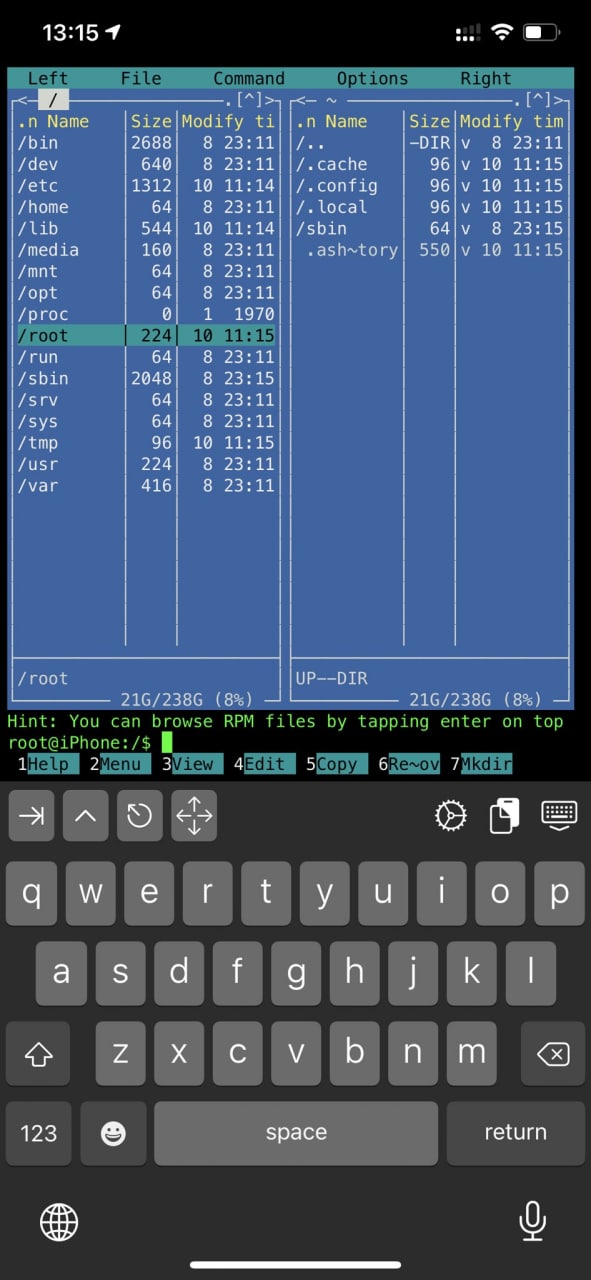Select /etc directory in left panel
Viewport: 591px width, 1280px height.
pyautogui.click(x=146, y=186)
